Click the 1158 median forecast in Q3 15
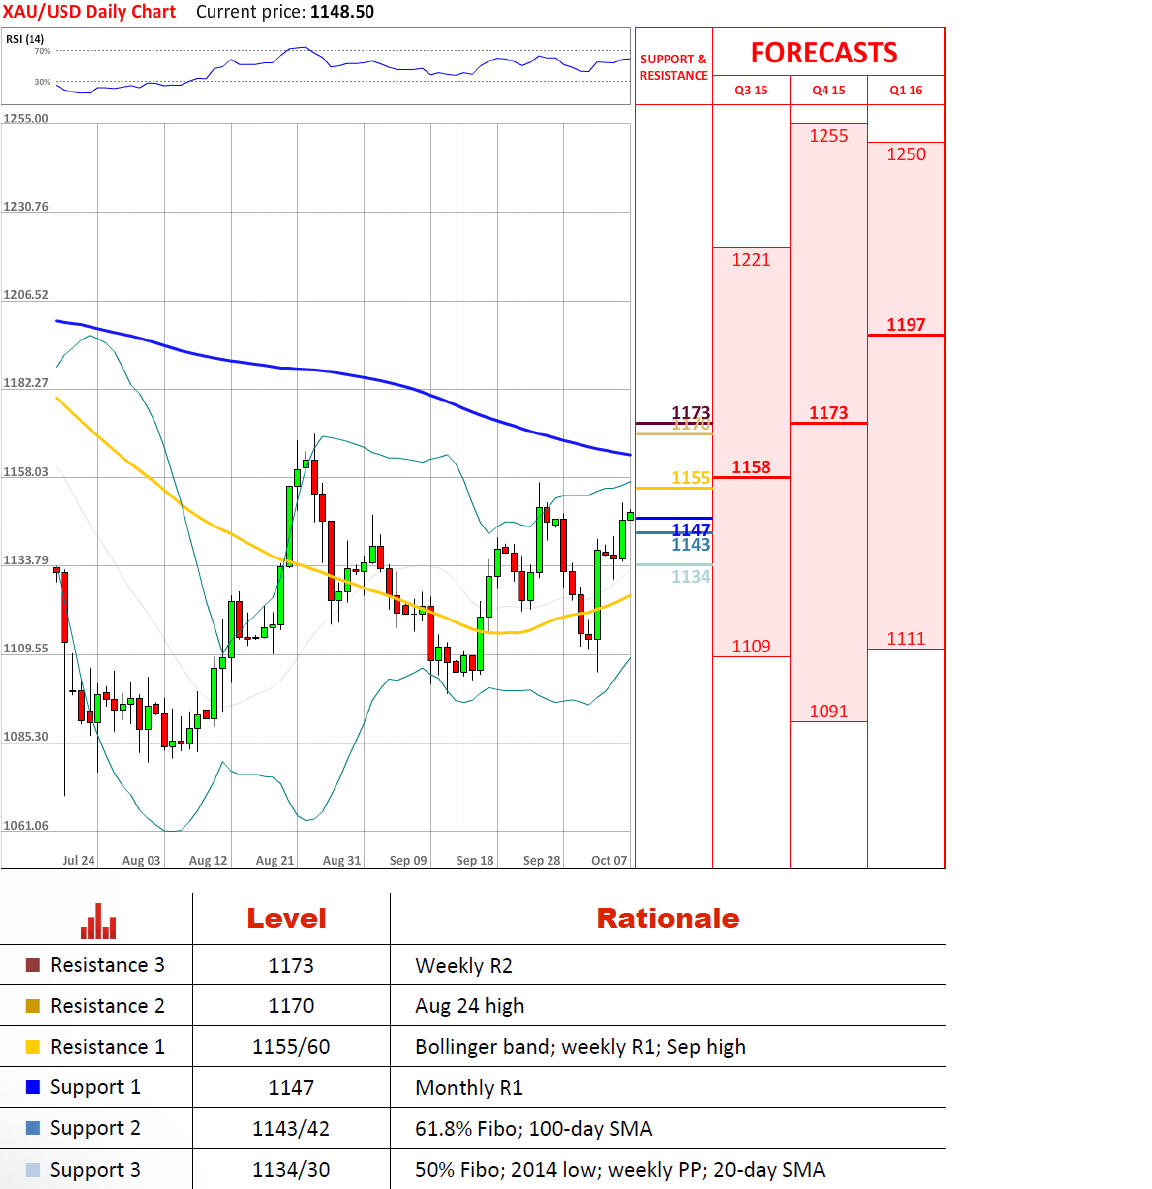The height and width of the screenshot is (1189, 1152). point(751,467)
